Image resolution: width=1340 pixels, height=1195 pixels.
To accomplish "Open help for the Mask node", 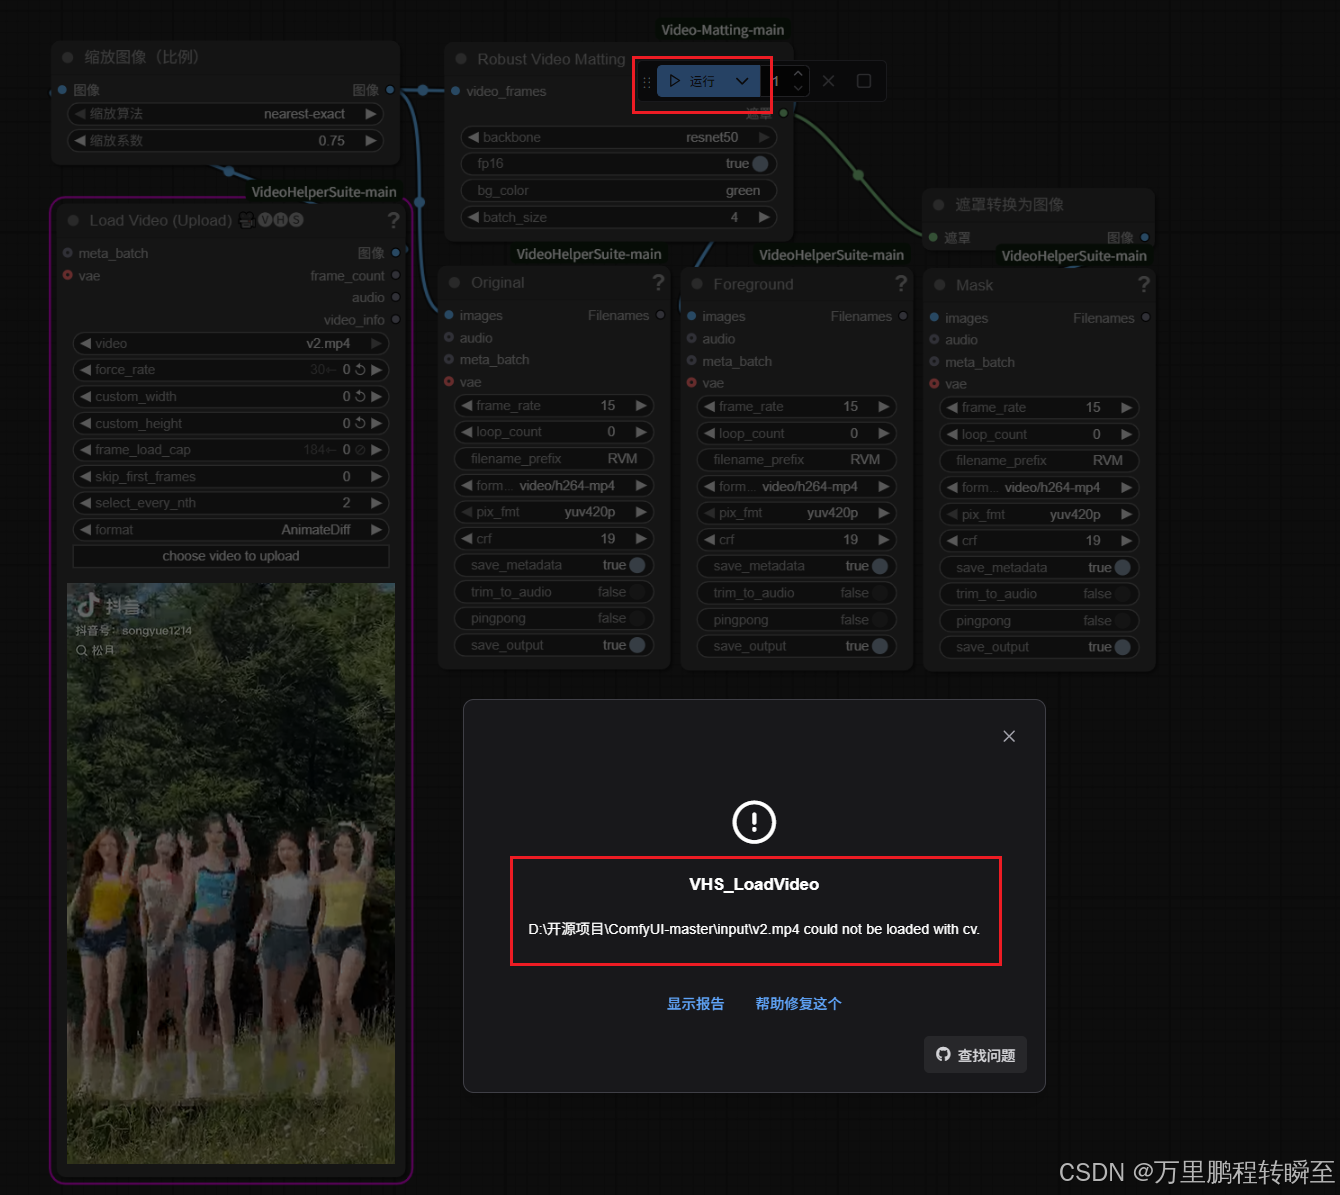I will click(x=1144, y=285).
